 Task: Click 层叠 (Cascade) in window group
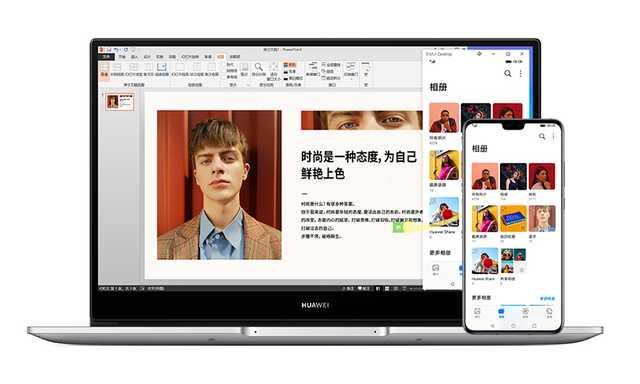(x=327, y=71)
